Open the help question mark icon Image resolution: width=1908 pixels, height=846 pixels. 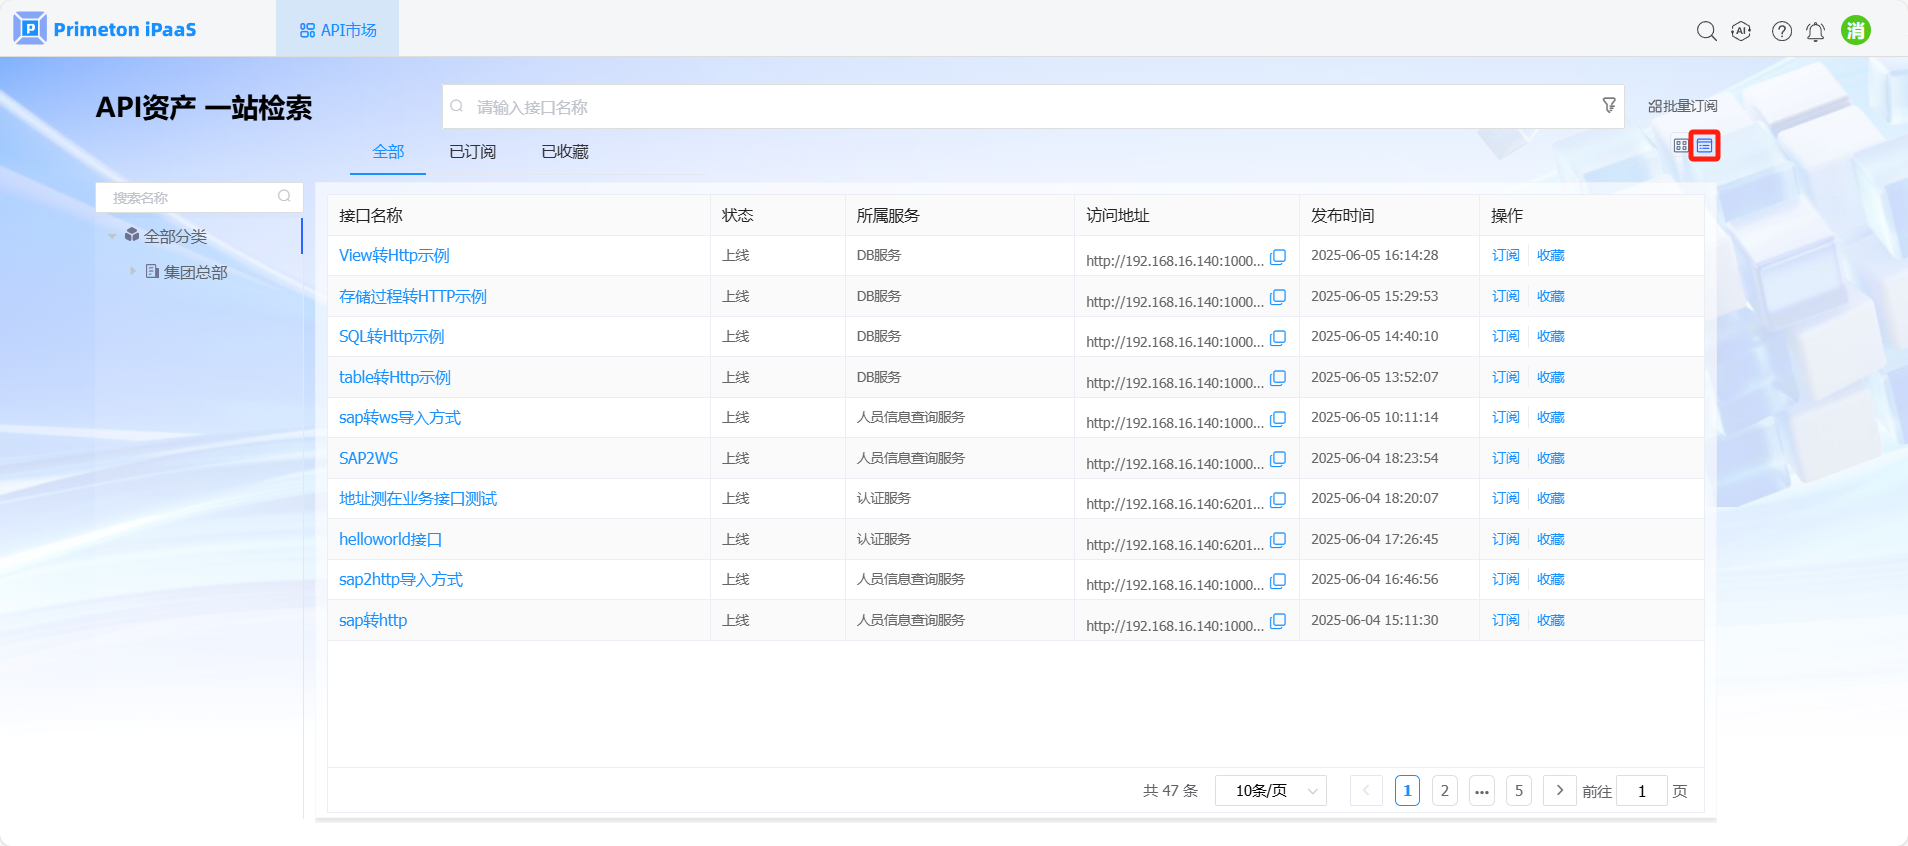tap(1781, 31)
